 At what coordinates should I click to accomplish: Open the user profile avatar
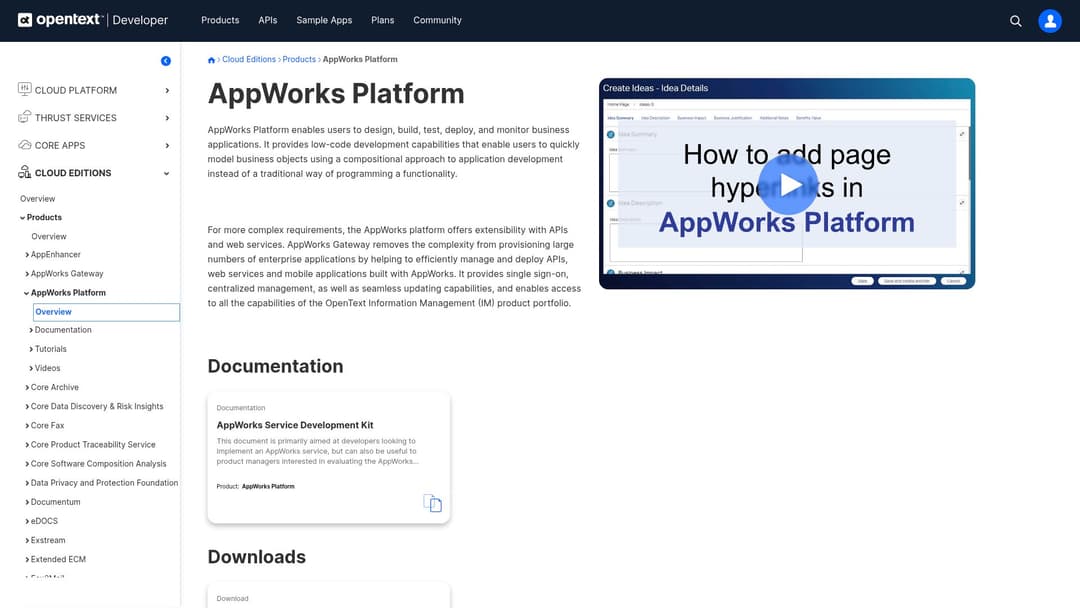[x=1050, y=21]
